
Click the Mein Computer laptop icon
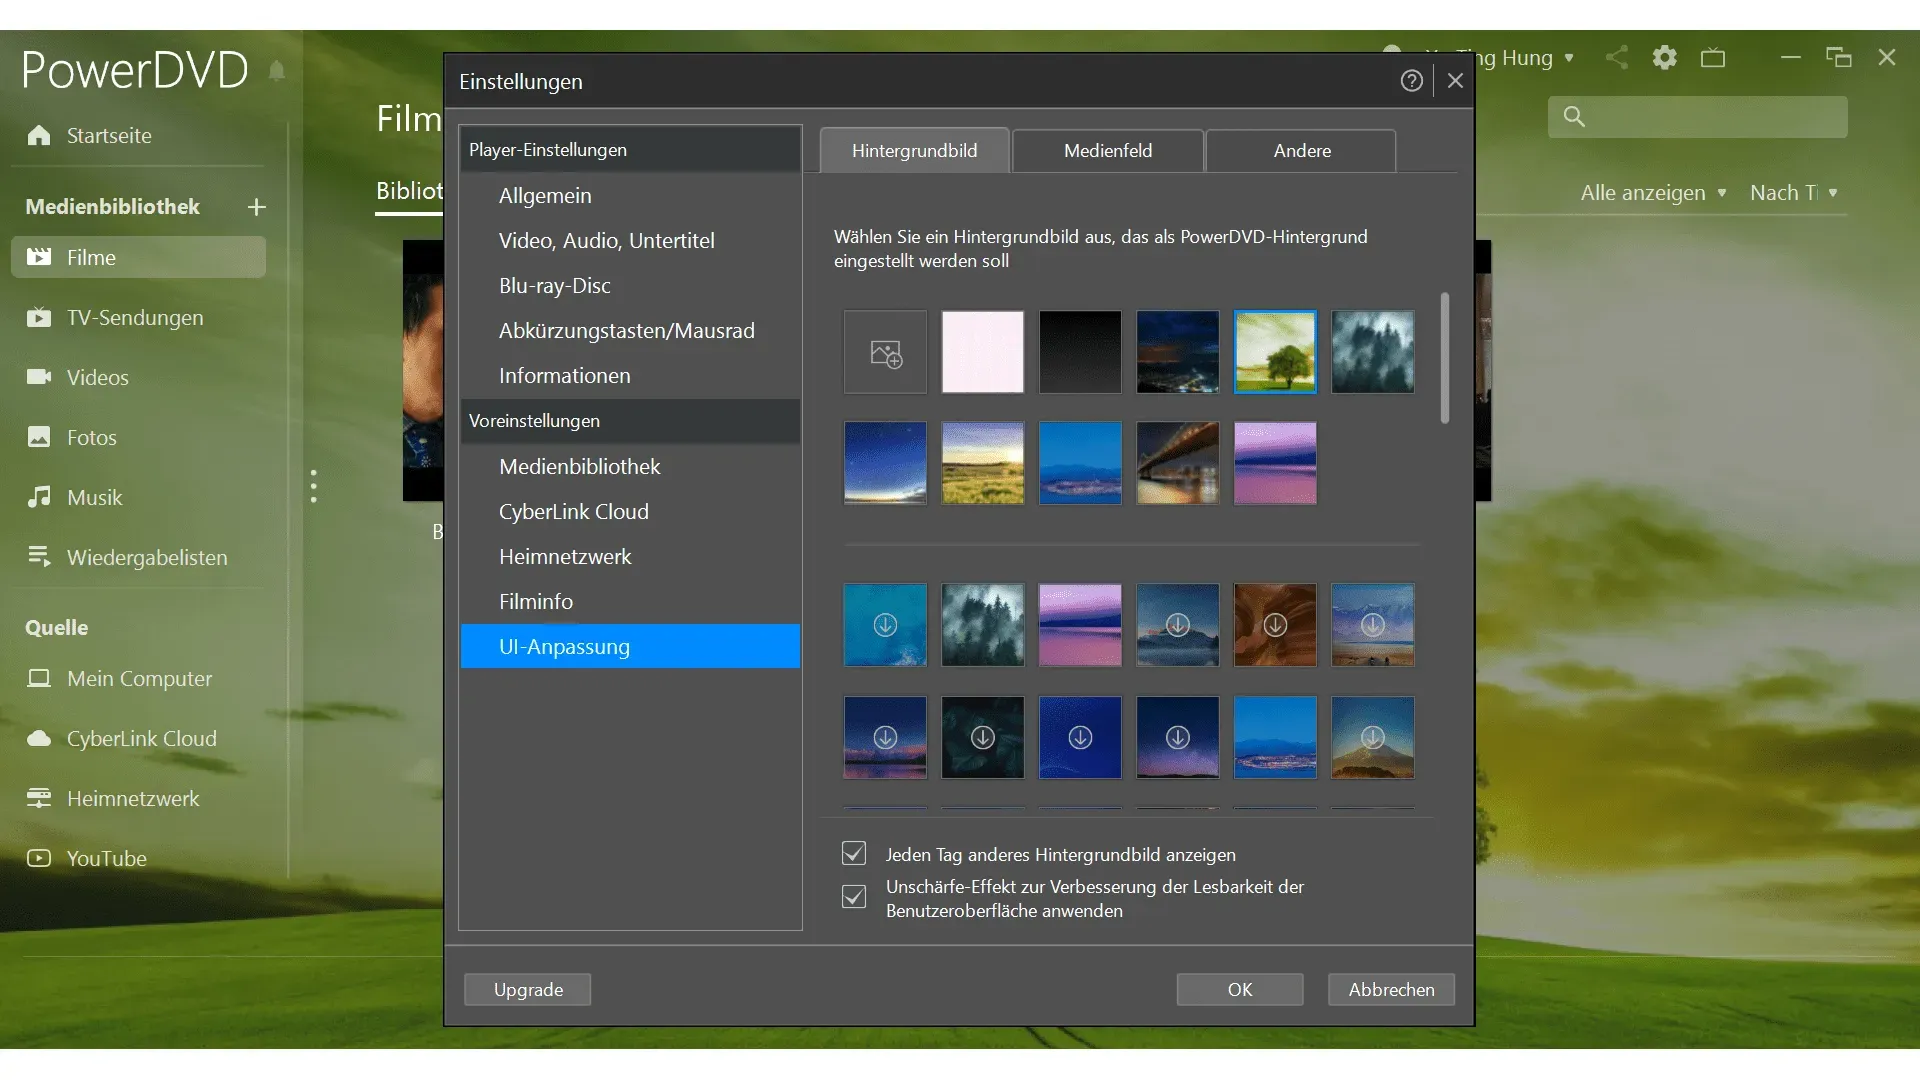coord(39,678)
